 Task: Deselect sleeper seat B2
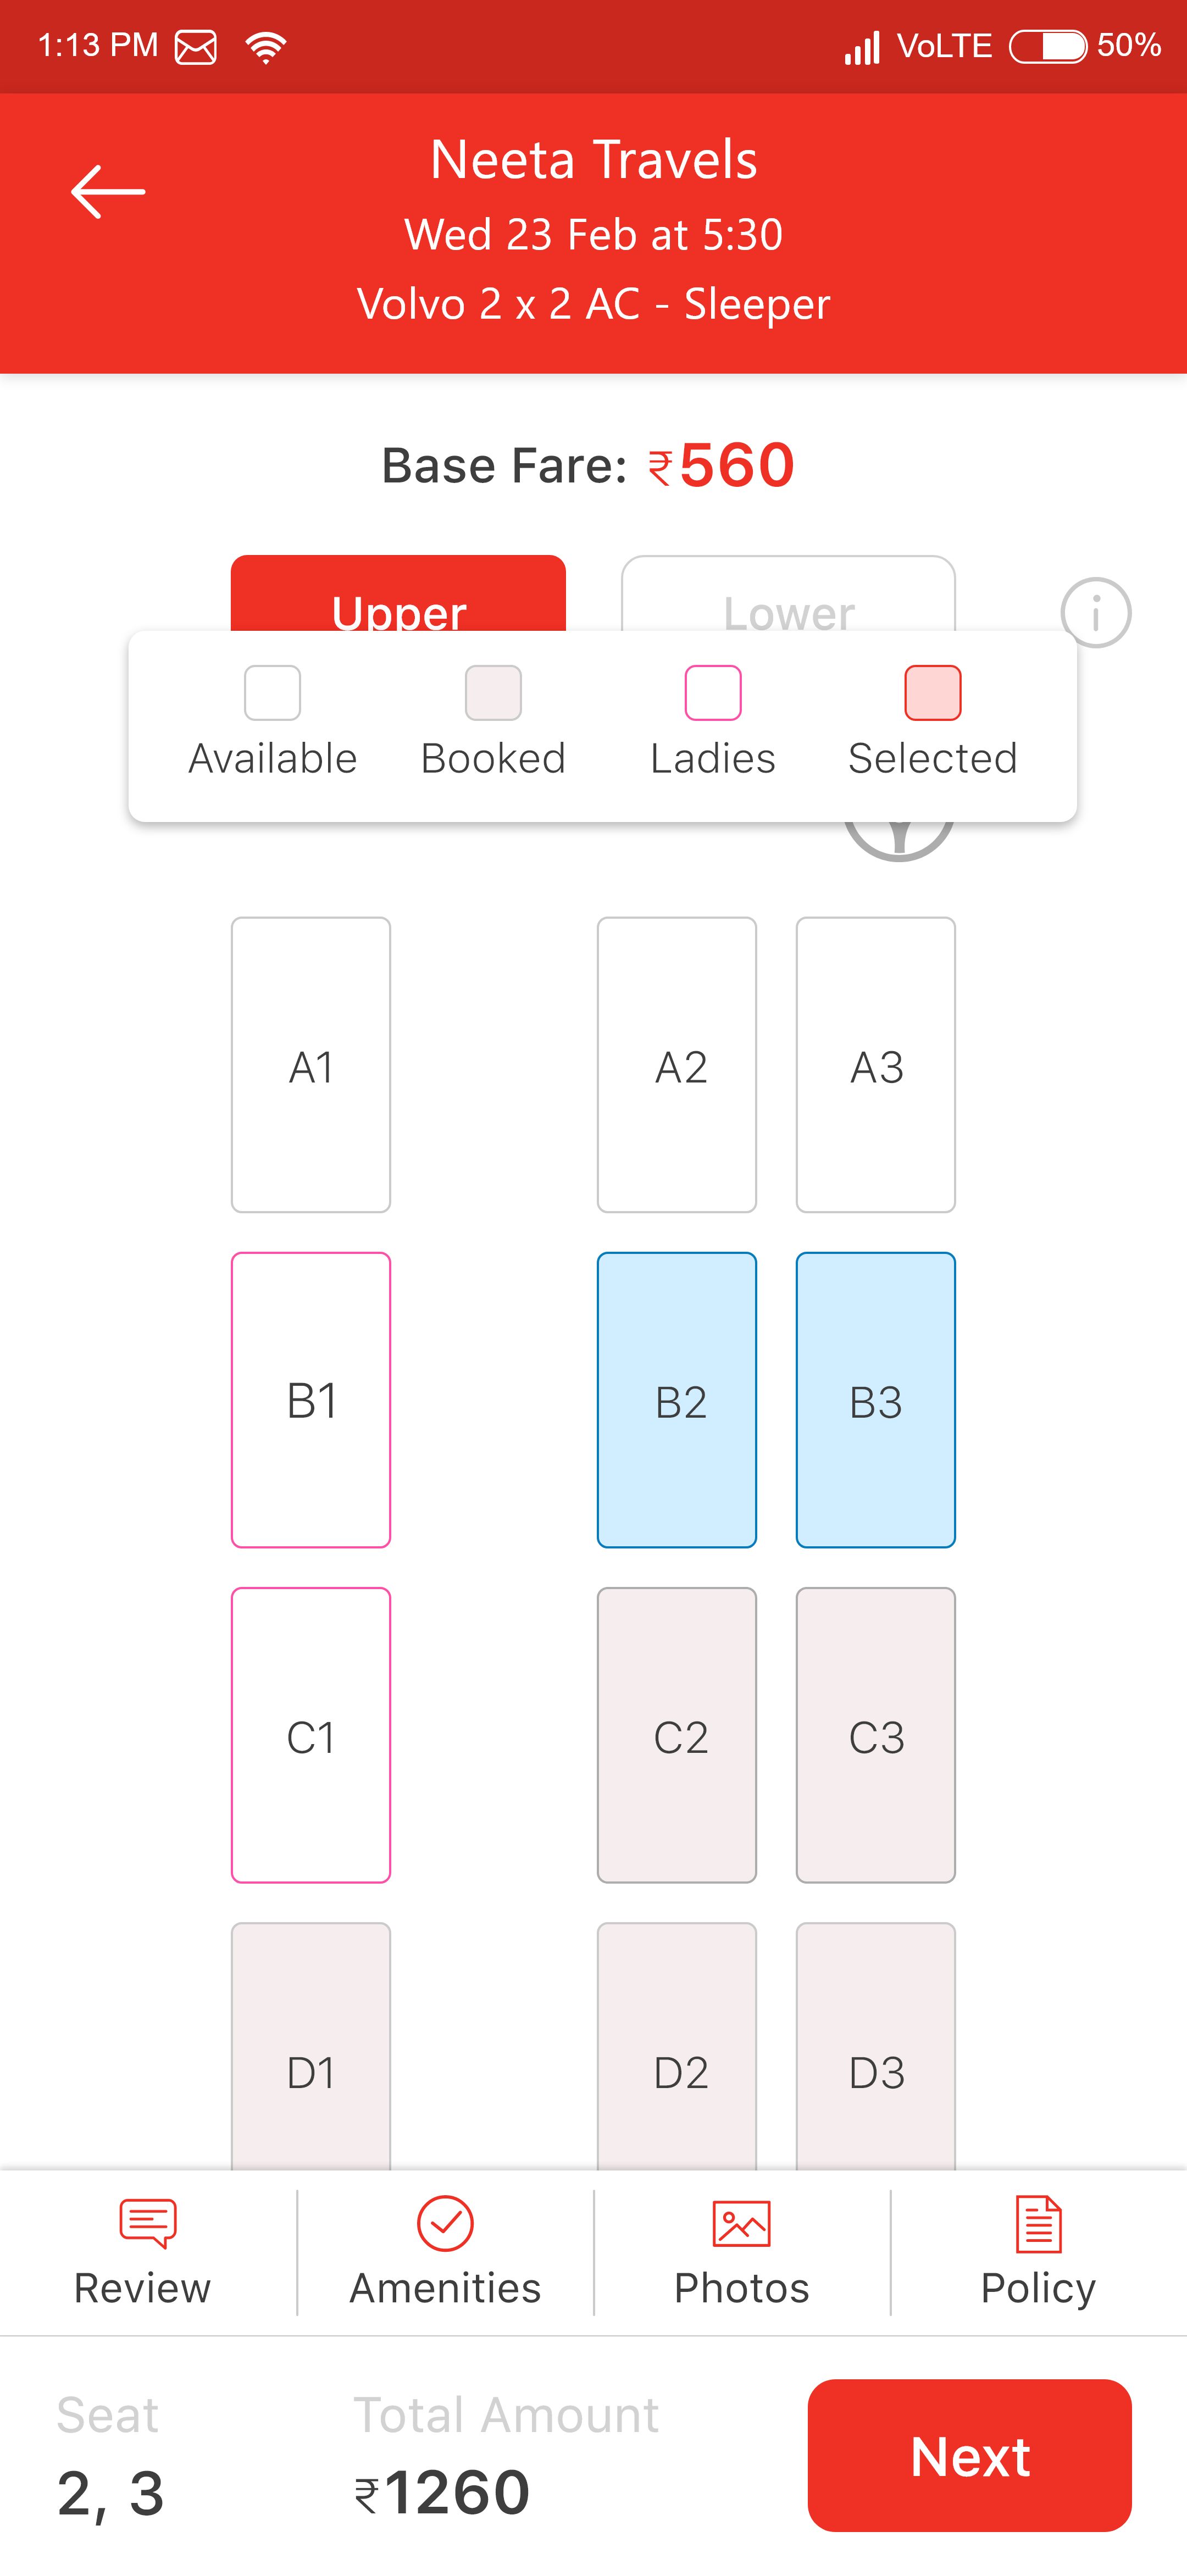pos(677,1399)
